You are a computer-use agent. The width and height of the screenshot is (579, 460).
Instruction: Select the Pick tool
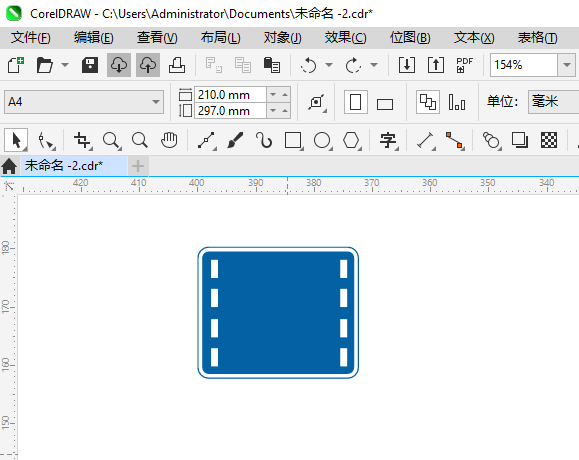[x=16, y=140]
